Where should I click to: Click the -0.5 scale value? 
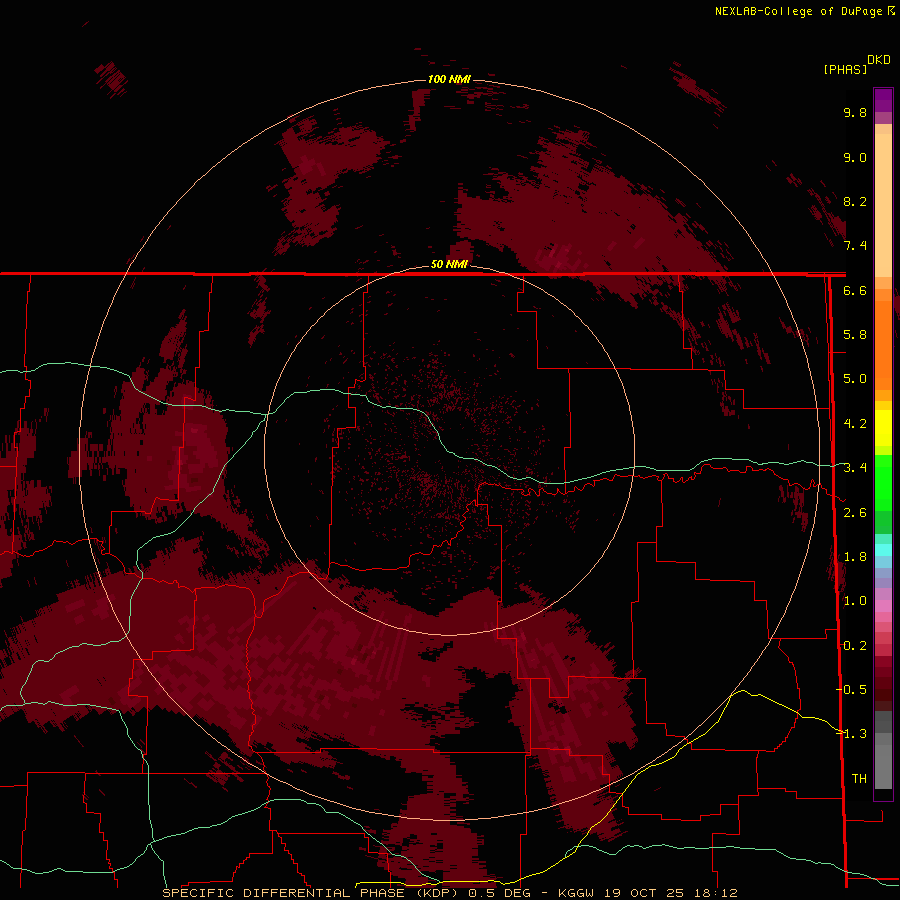click(852, 690)
